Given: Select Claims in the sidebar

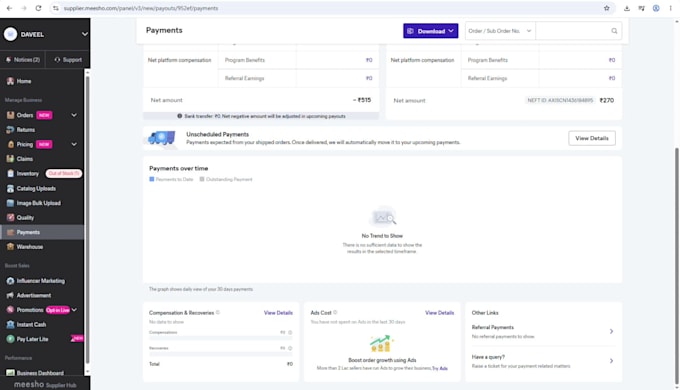Looking at the screenshot, I should pyautogui.click(x=25, y=159).
